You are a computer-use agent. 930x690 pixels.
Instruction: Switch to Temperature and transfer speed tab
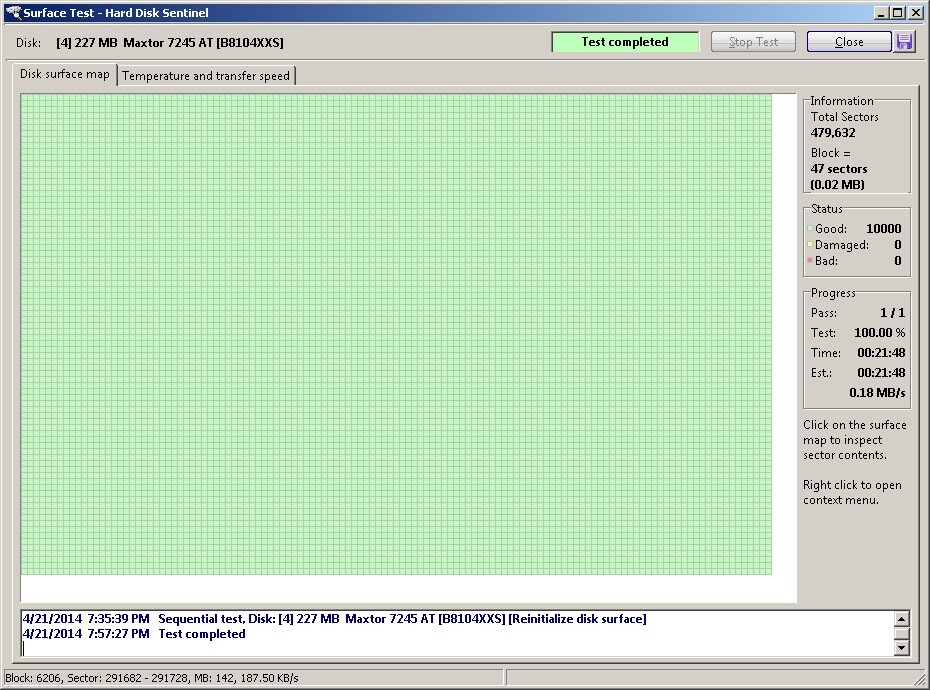coord(206,76)
